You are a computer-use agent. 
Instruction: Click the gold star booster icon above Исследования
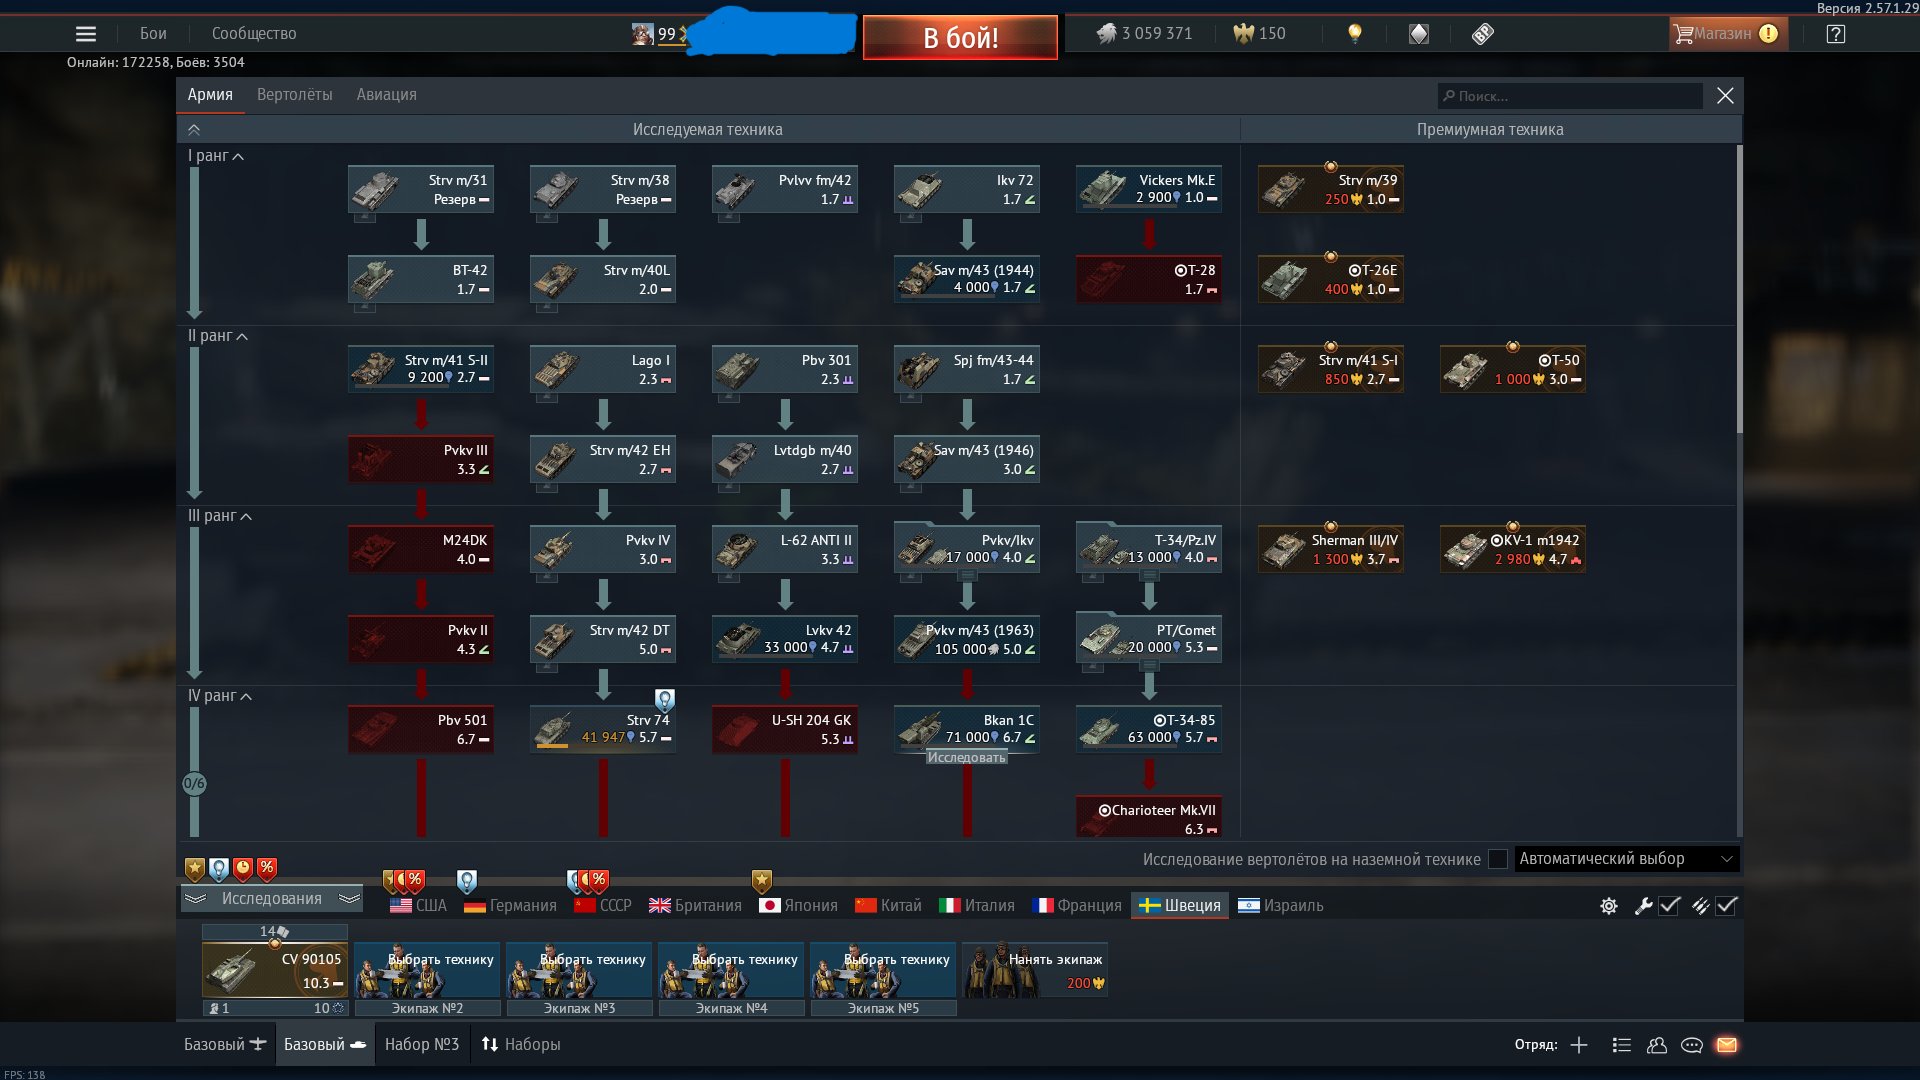[x=195, y=869]
